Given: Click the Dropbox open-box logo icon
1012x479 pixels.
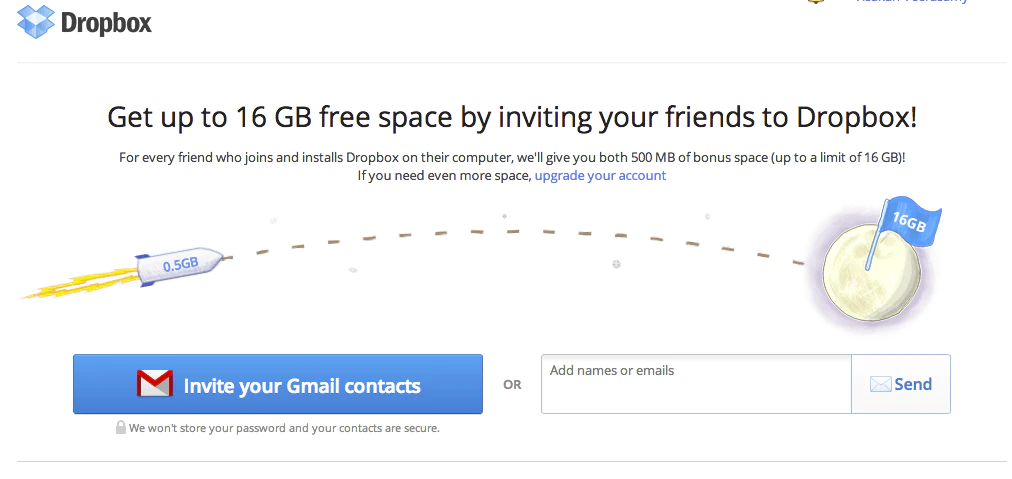Looking at the screenshot, I should (36, 22).
